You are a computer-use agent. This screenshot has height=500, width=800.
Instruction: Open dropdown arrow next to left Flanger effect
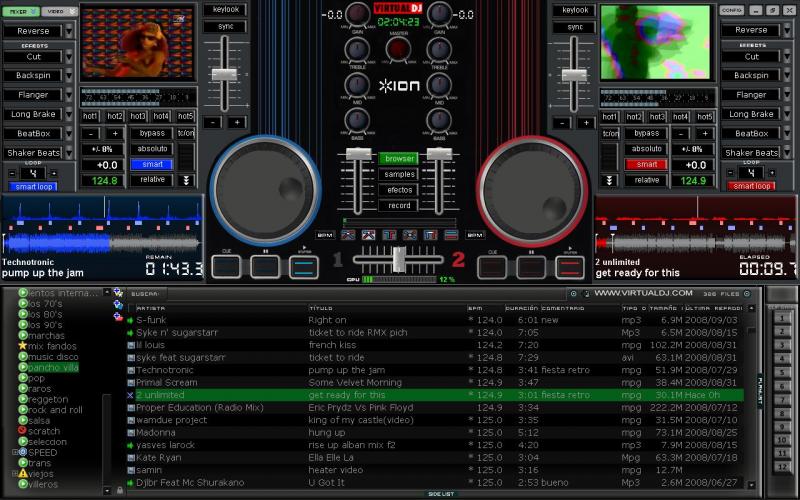point(69,95)
